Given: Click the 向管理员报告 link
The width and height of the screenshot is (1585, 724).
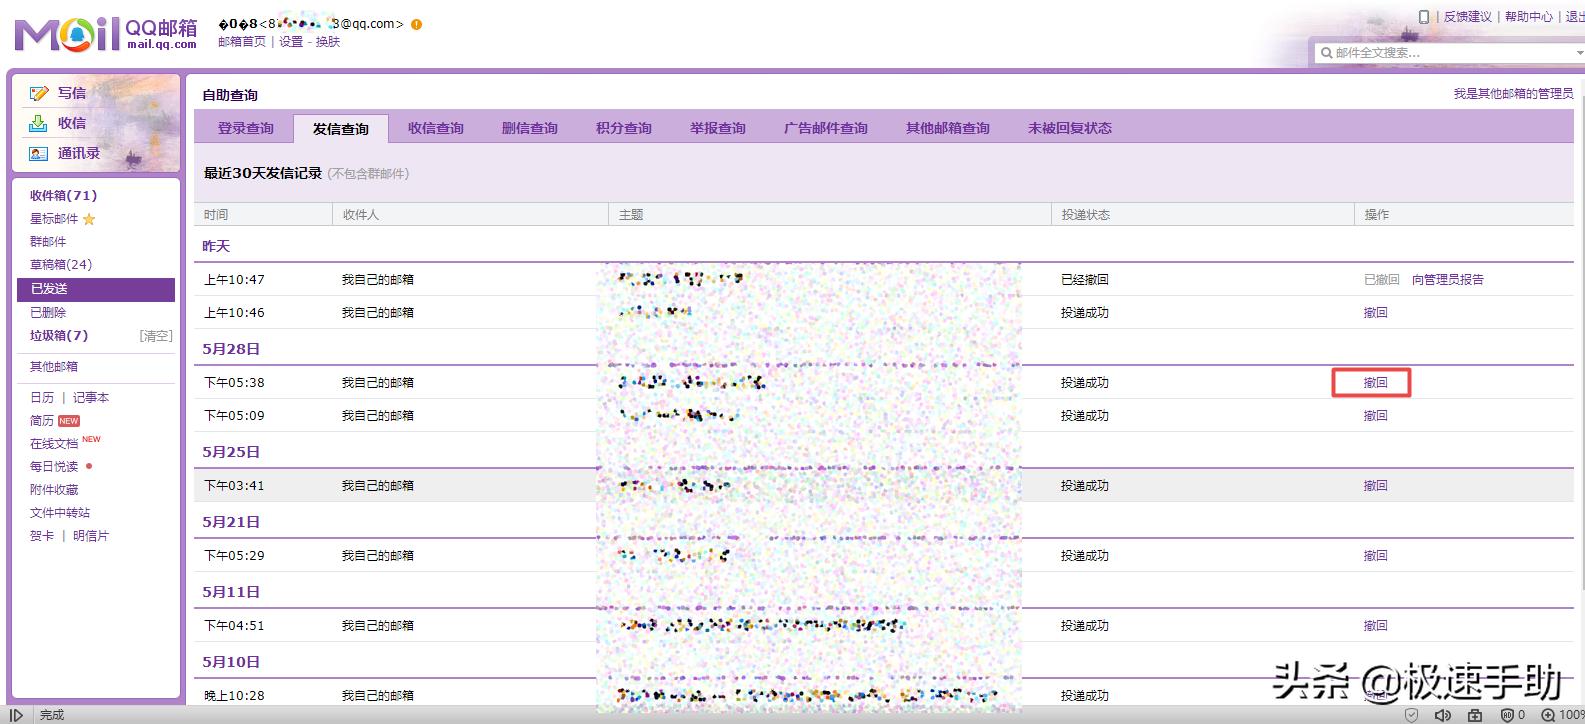Looking at the screenshot, I should pyautogui.click(x=1448, y=280).
